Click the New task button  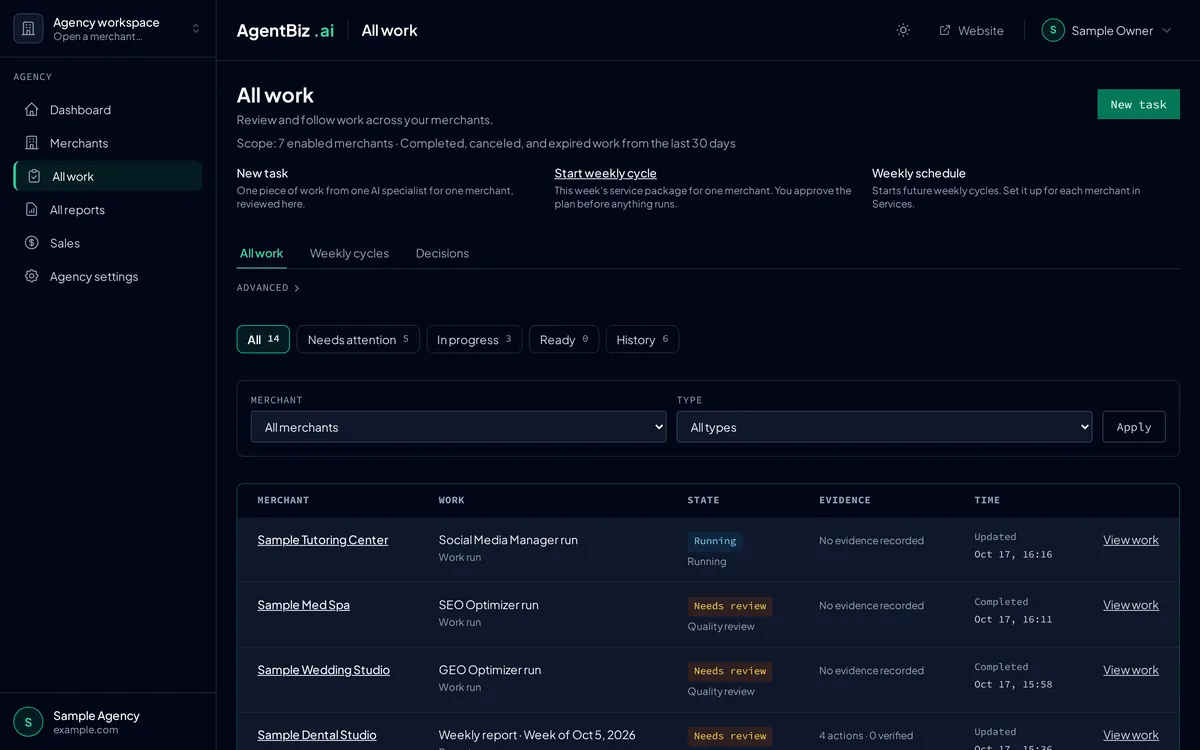[x=1138, y=104]
